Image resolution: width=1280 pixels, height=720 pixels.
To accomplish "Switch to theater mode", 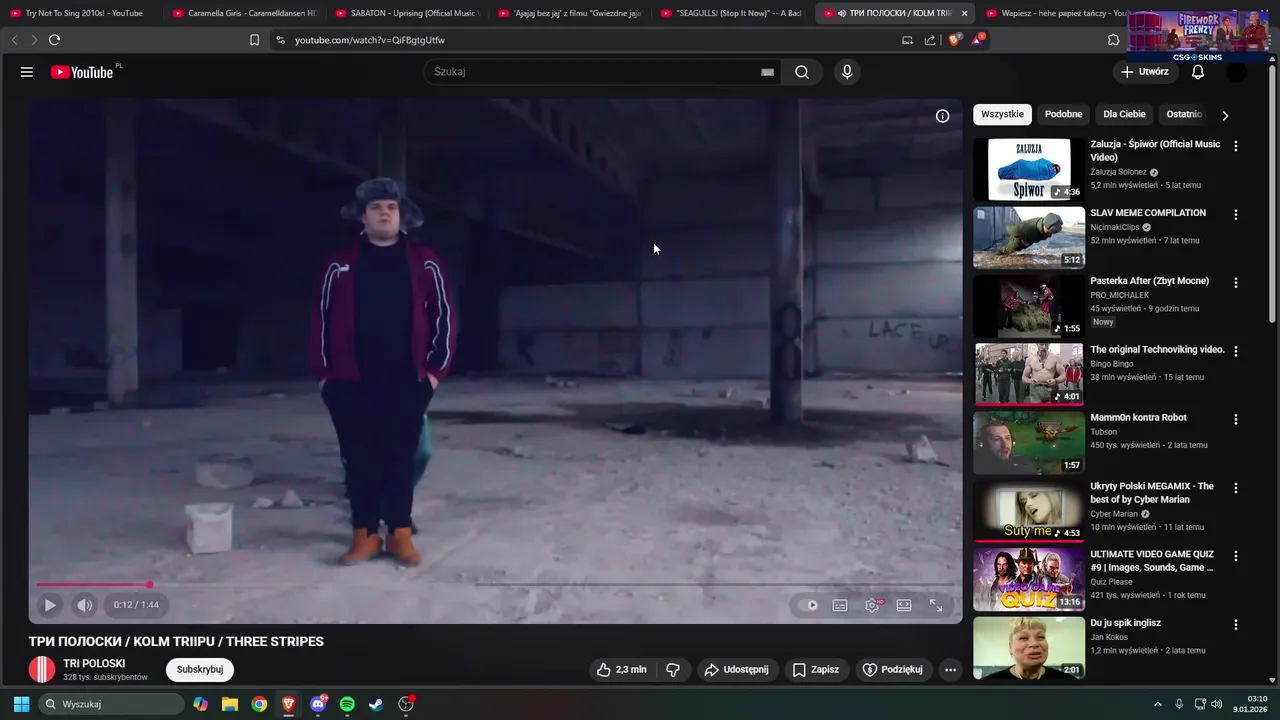I will [x=904, y=605].
